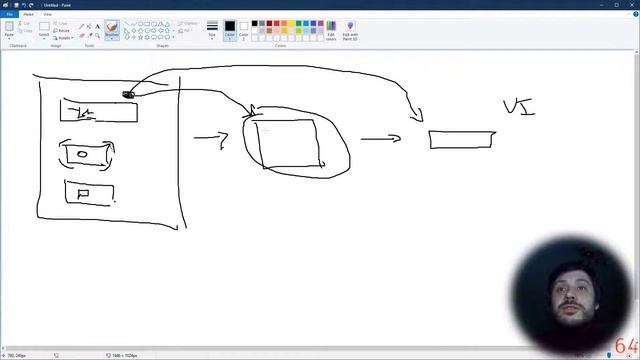The height and width of the screenshot is (360, 640).
Task: Click the Cut command
Action: click(x=25, y=24)
